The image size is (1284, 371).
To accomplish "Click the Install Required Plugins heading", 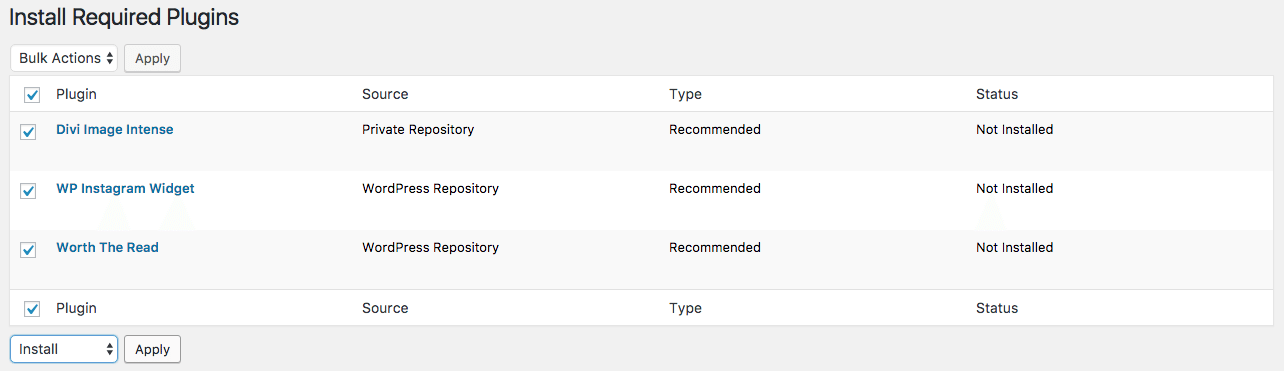I will tap(124, 17).
